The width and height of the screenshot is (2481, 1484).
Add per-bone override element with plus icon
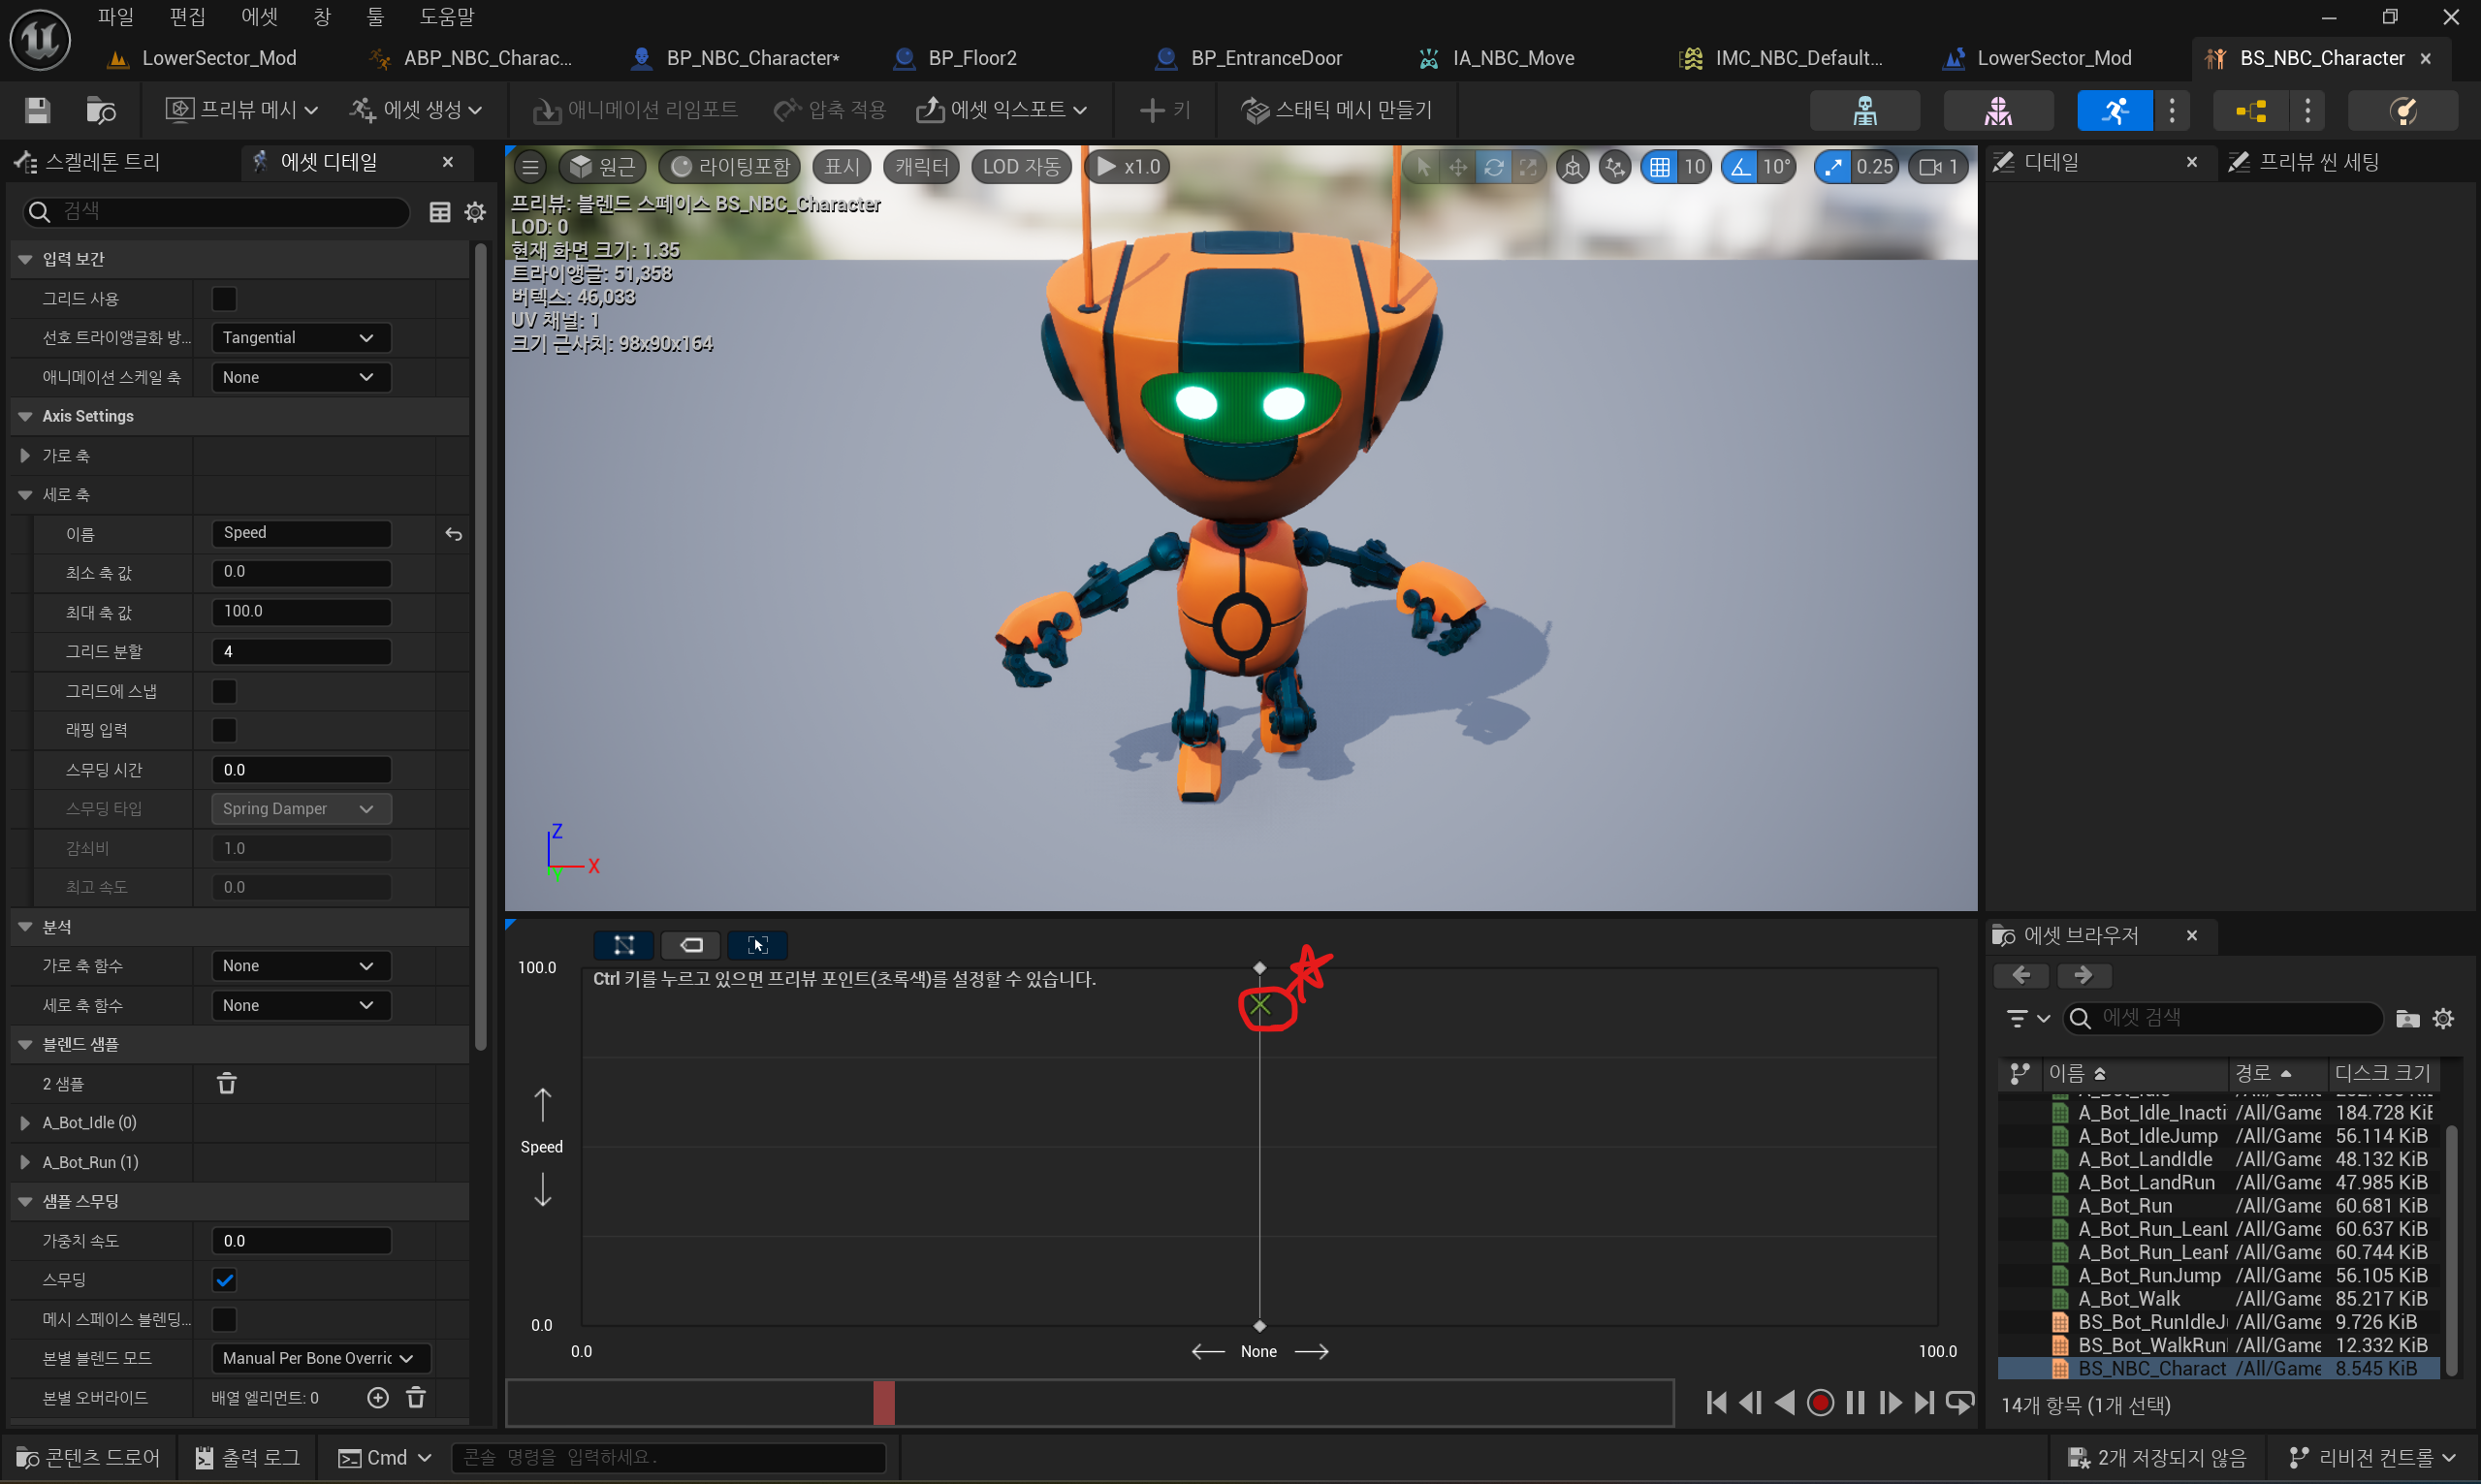[378, 1398]
